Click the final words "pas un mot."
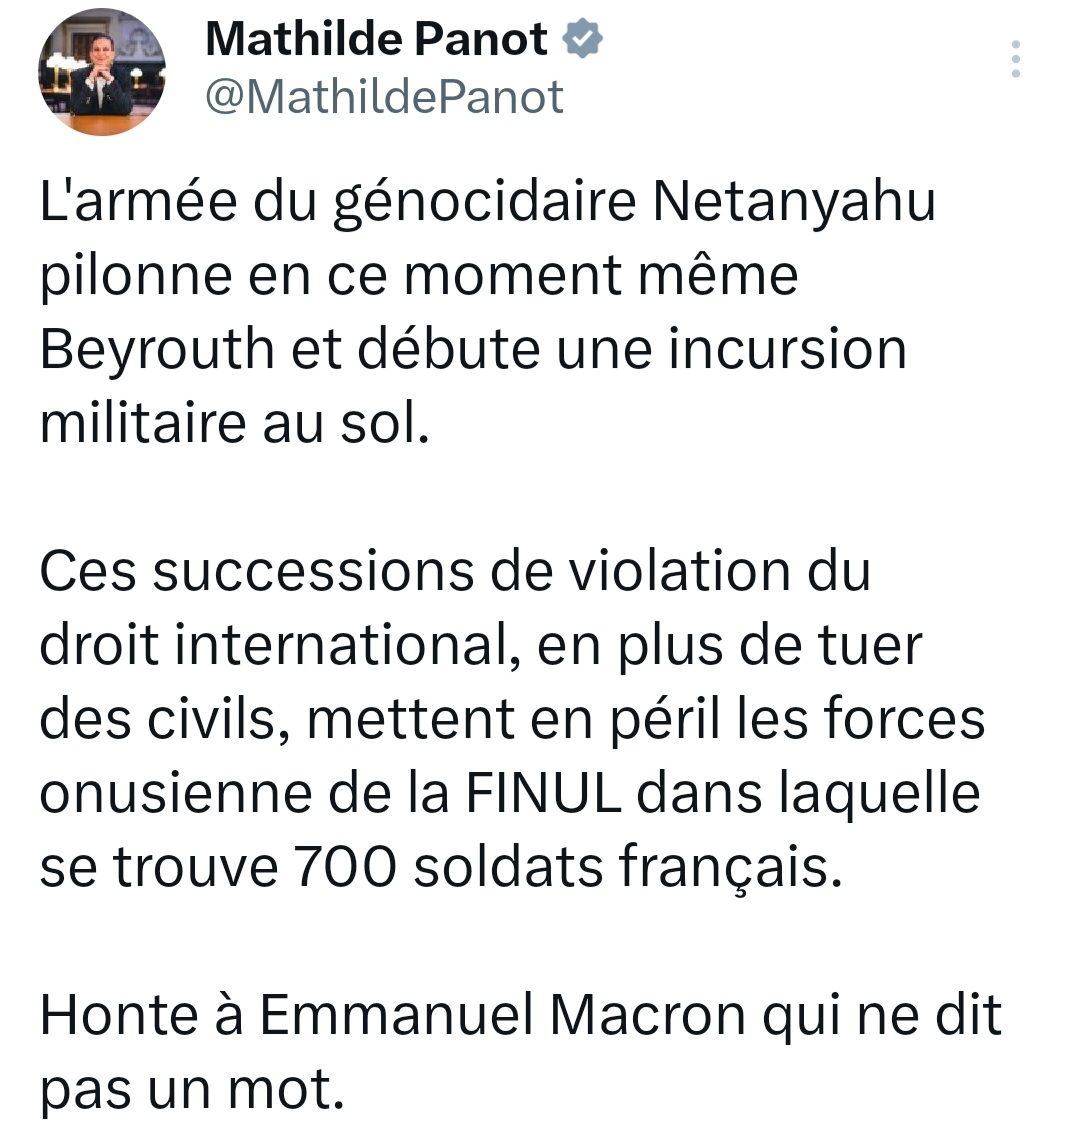The height and width of the screenshot is (1141, 1080). [x=186, y=1089]
